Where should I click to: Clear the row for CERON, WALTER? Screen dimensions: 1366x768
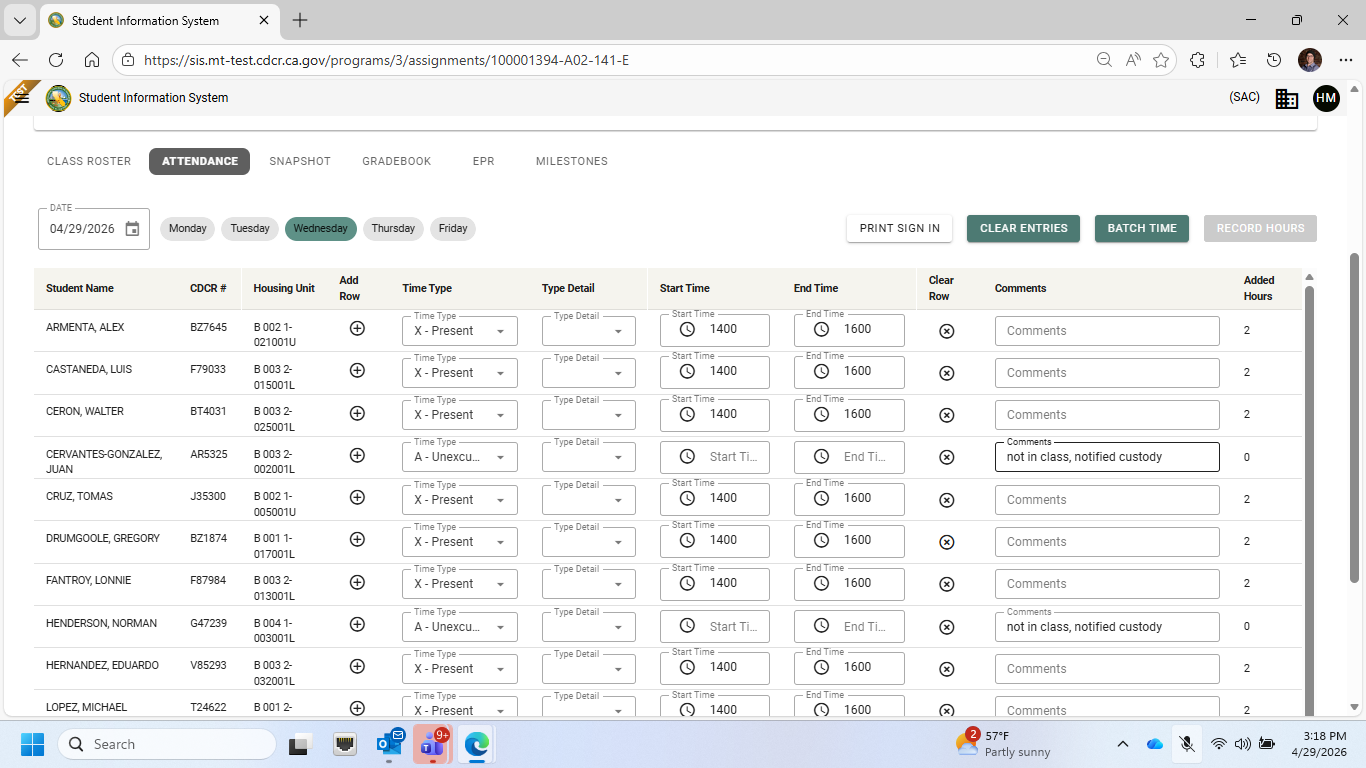(x=947, y=415)
